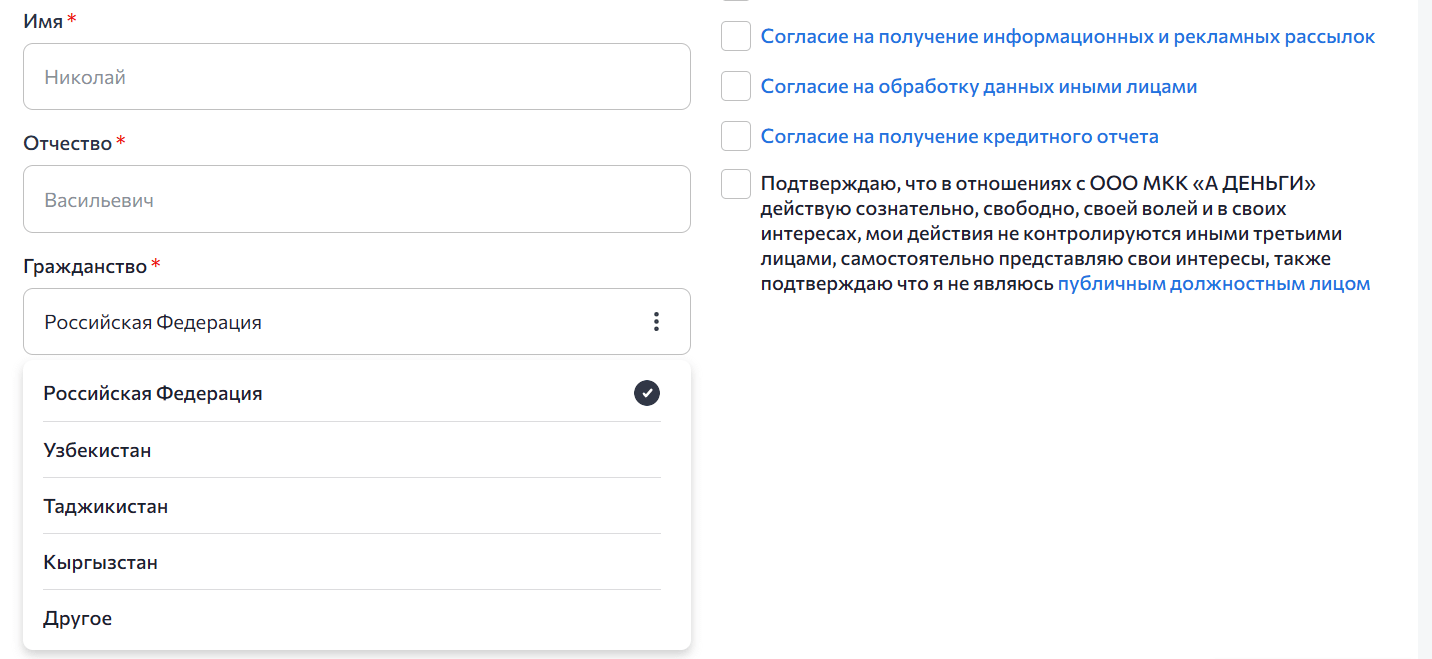Choose Таджикистан in the citizenship list
The image size is (1432, 659).
[352, 506]
